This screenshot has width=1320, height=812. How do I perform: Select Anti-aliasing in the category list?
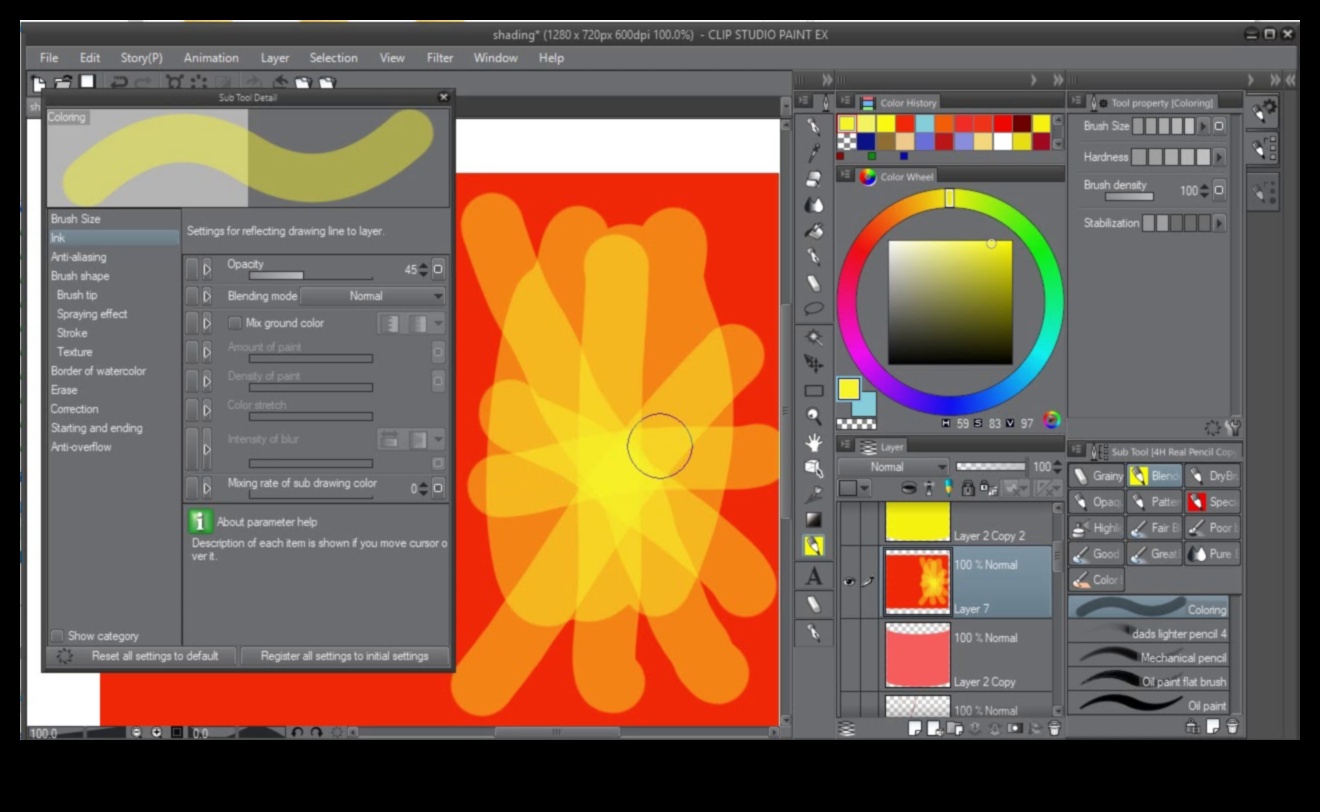pyautogui.click(x=78, y=257)
